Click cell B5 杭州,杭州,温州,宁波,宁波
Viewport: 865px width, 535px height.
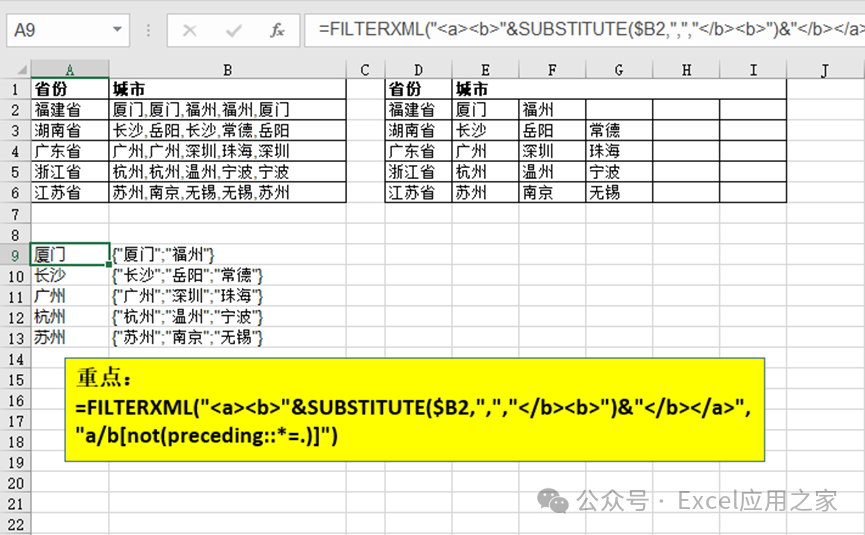pos(227,172)
